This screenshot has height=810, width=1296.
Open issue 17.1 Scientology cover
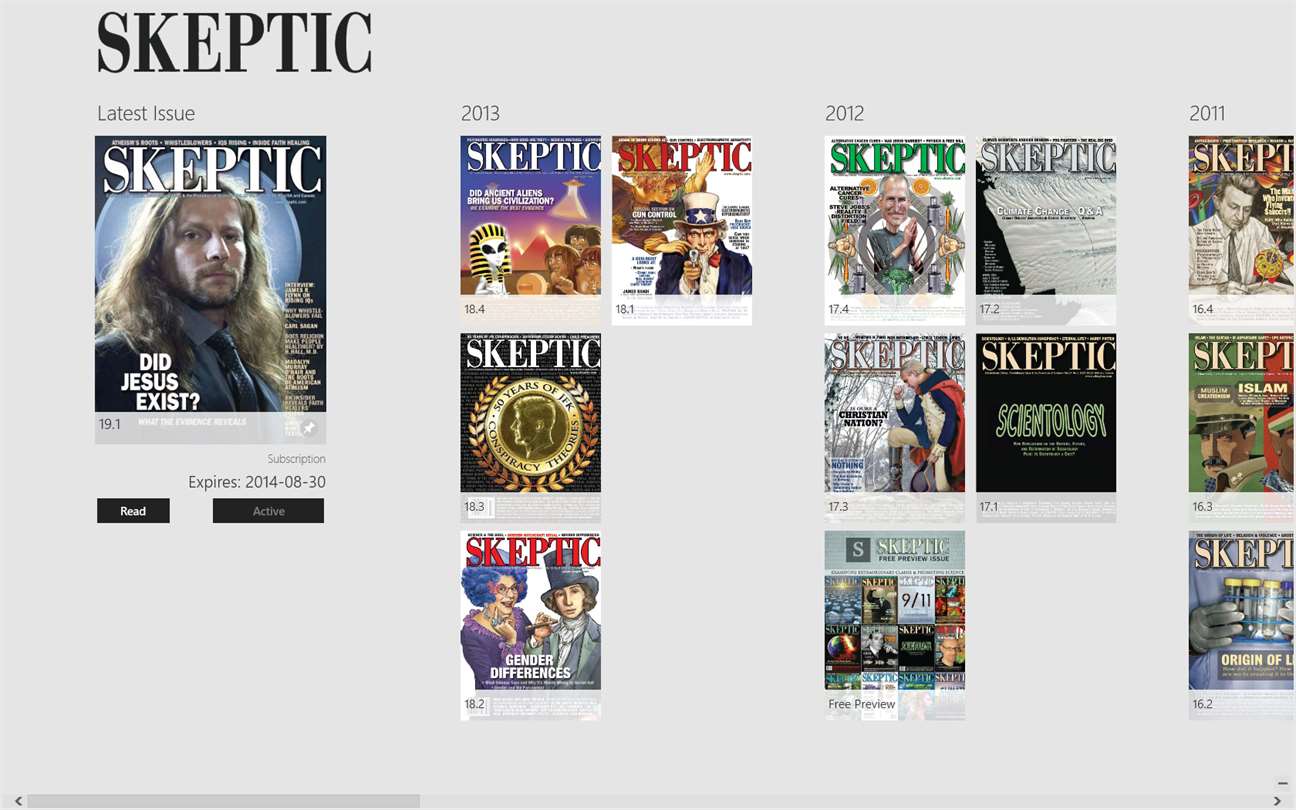click(1046, 427)
